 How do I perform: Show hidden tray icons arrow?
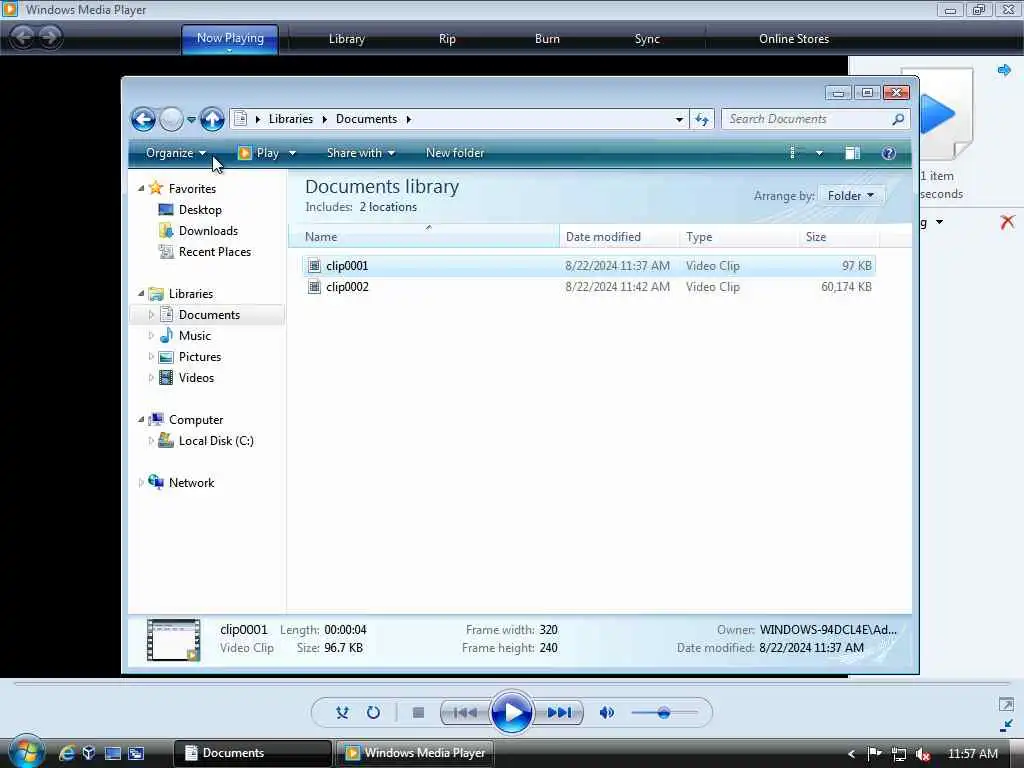pos(851,754)
